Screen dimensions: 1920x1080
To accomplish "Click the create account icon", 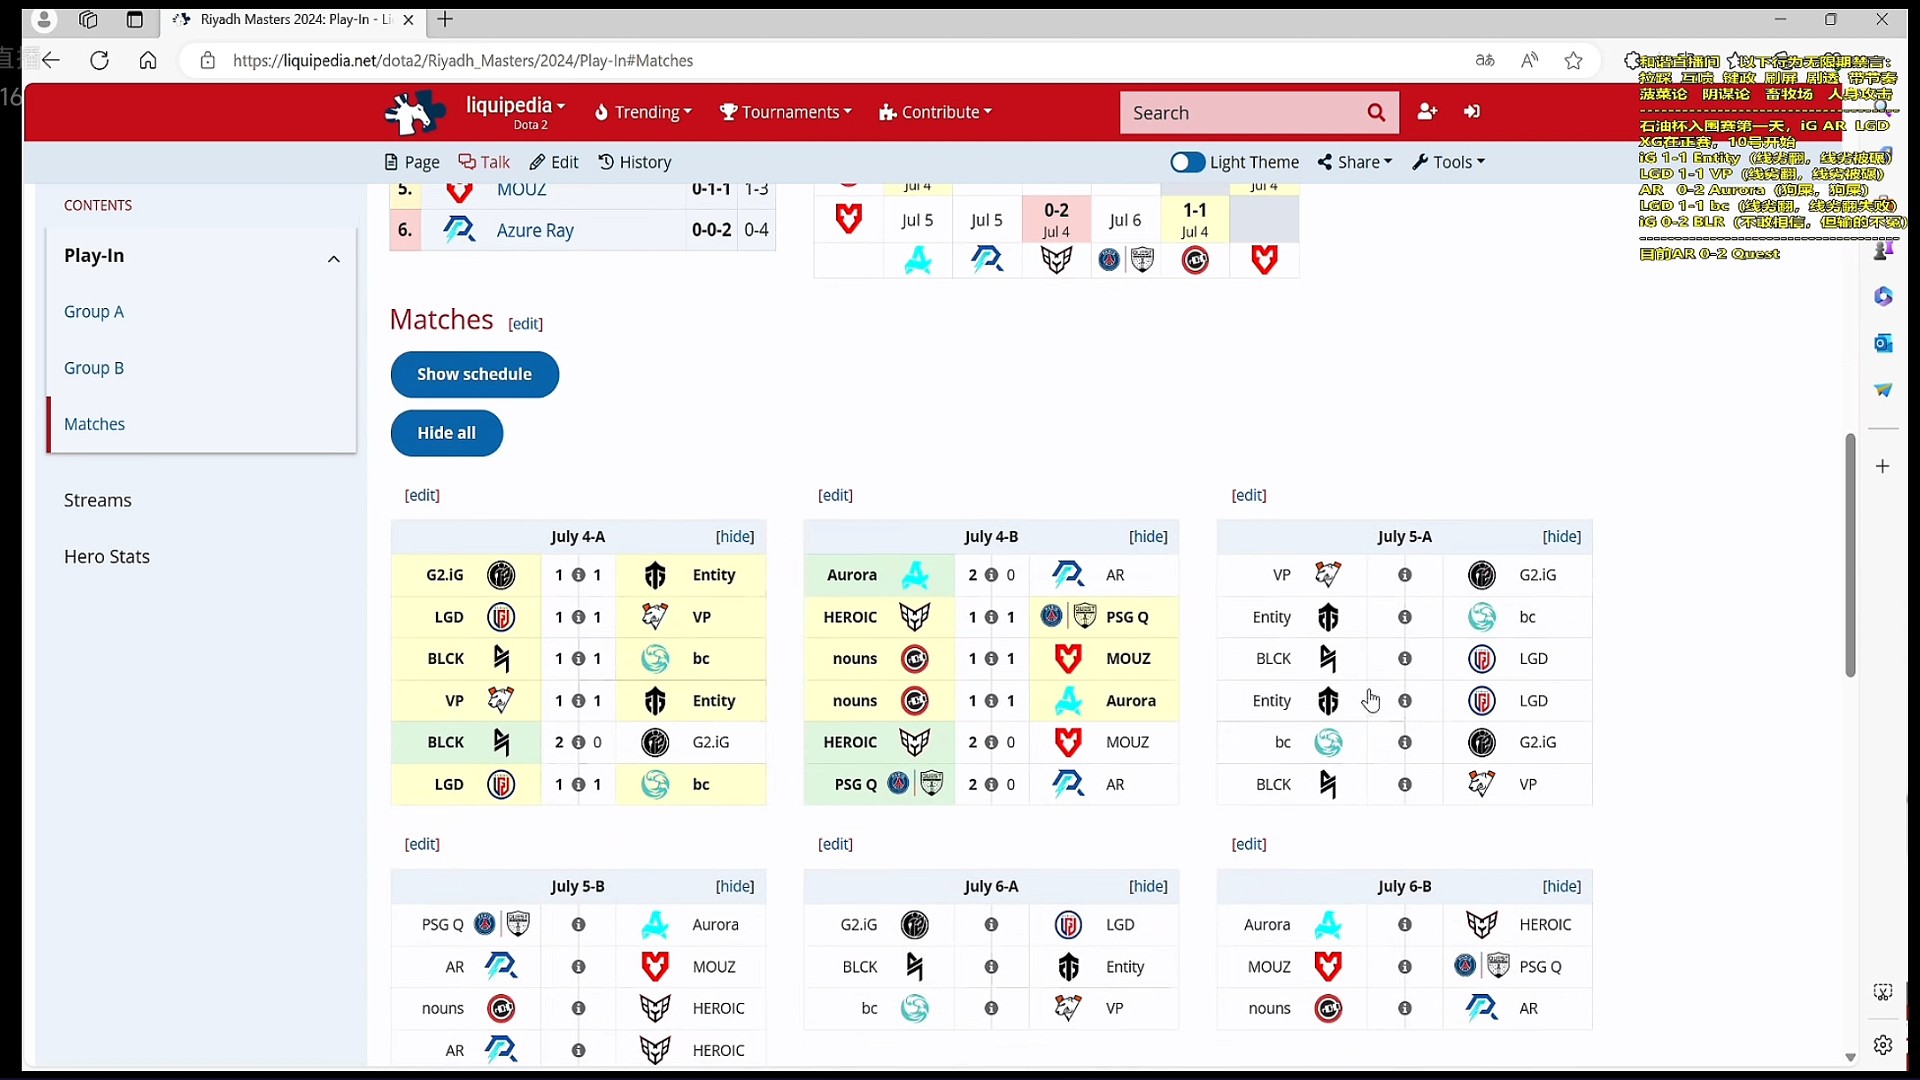I will click(x=1427, y=112).
